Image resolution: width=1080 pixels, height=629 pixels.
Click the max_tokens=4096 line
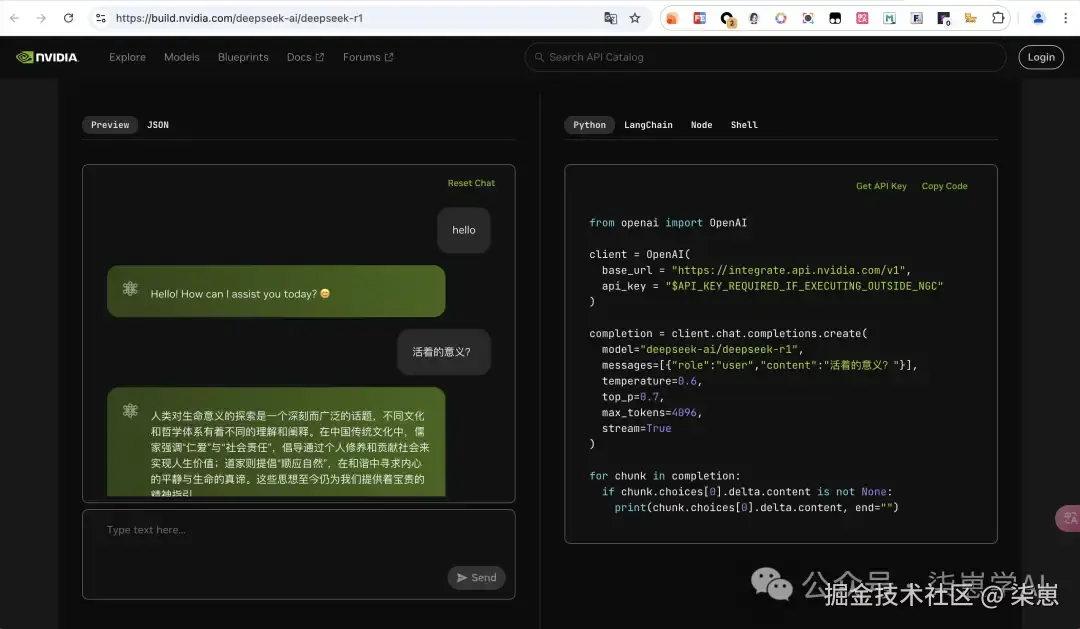(x=652, y=413)
